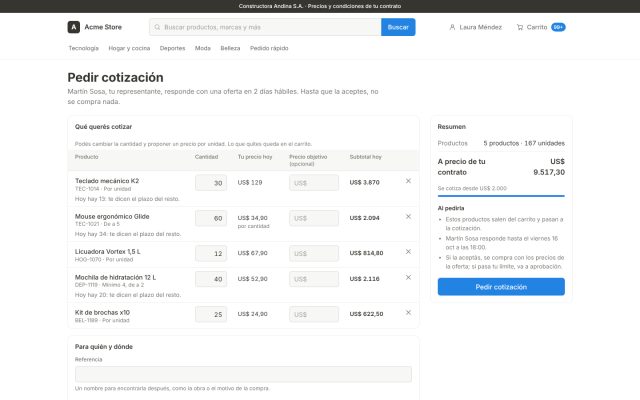Viewport: 640px width, 400px height.
Task: Open the Belleza category
Action: click(230, 48)
